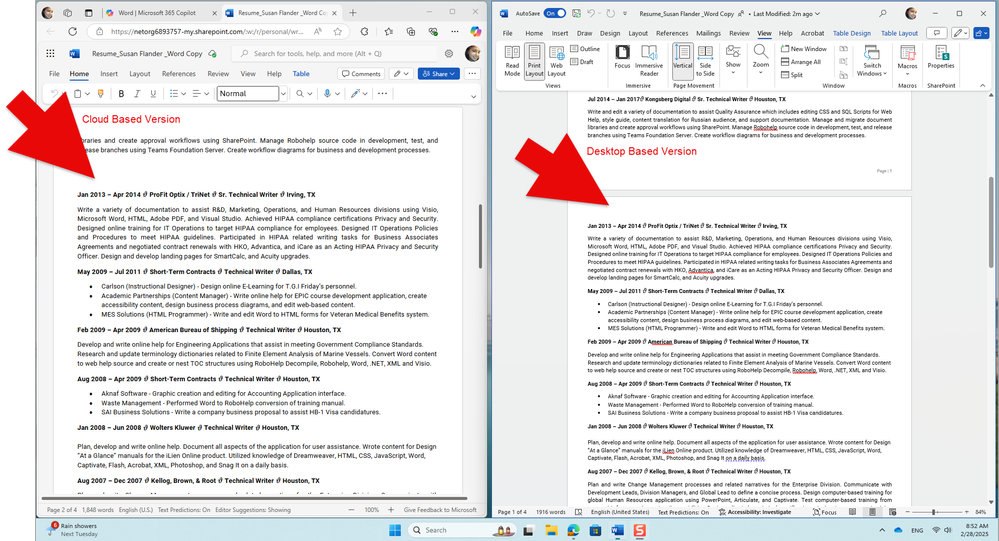Open settings gear in Word online header
999x541 pixels.
(449, 54)
